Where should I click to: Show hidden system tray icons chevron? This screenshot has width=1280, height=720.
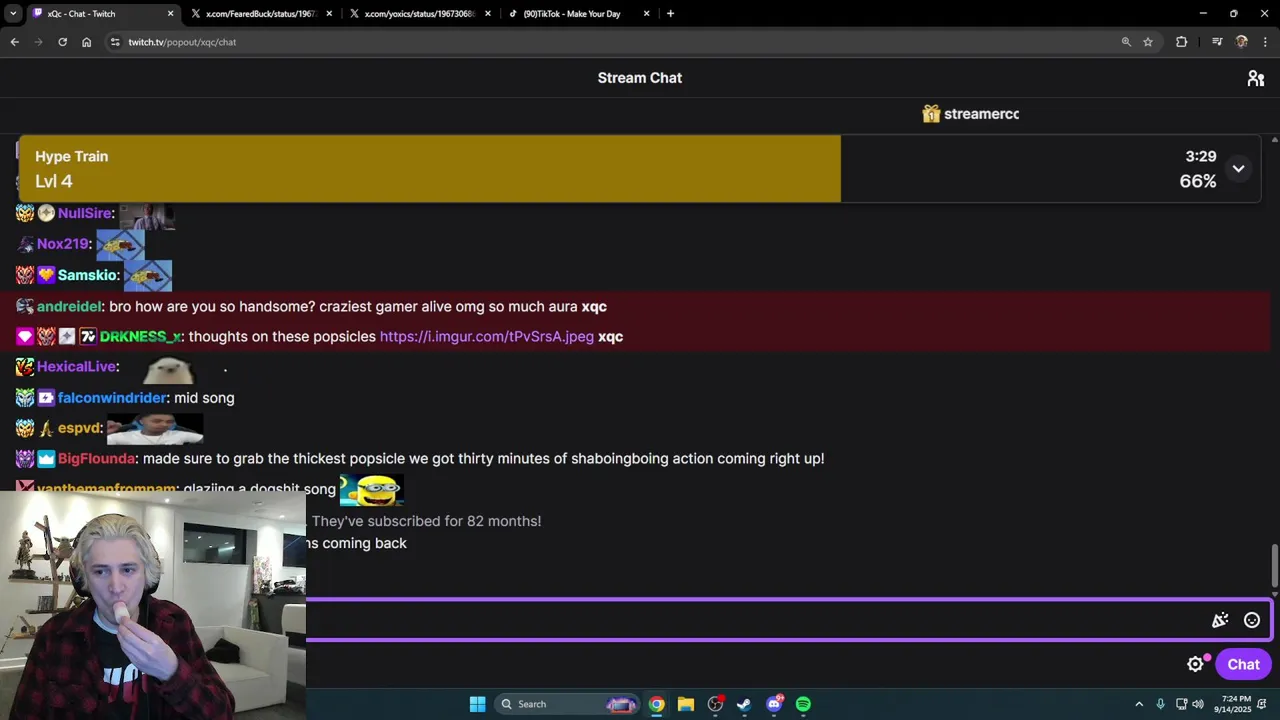point(1138,704)
